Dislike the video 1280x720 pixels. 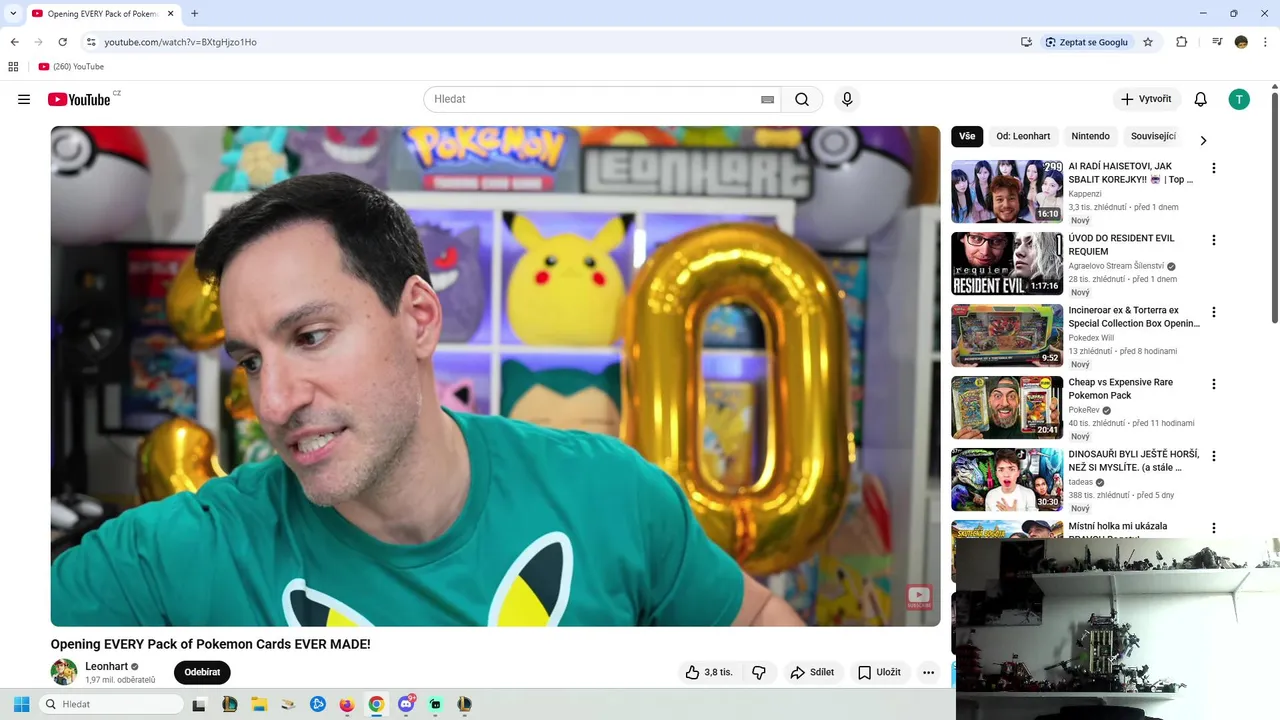(759, 672)
